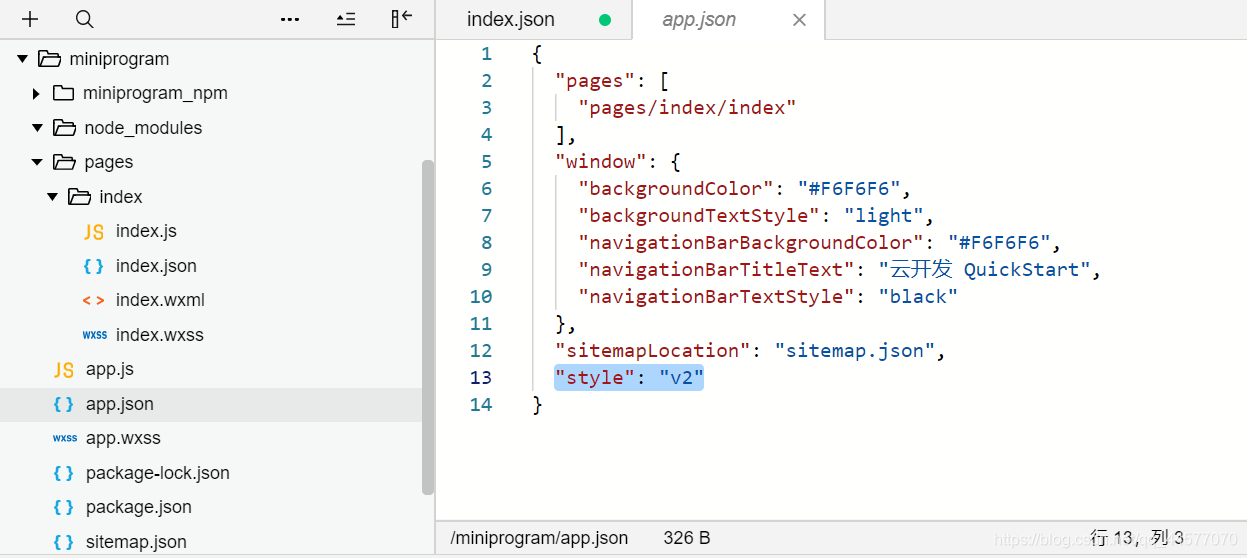1247x558 pixels.
Task: Click the 326 B file size in status bar
Action: tap(687, 538)
